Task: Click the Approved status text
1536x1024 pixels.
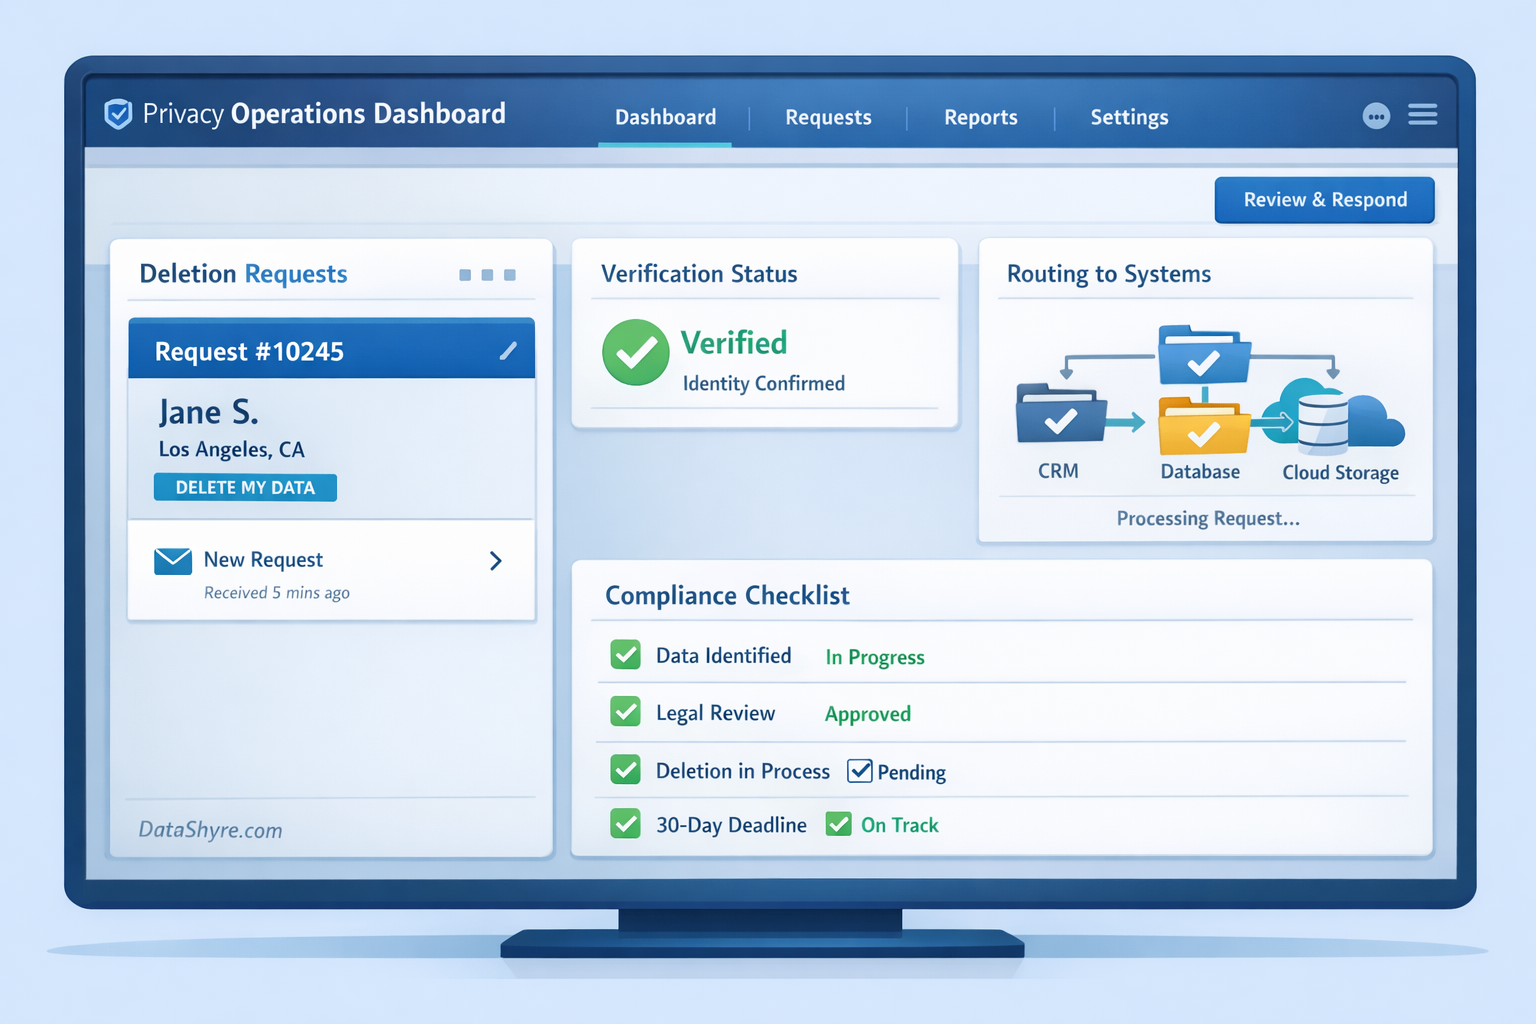Action: coord(868,714)
